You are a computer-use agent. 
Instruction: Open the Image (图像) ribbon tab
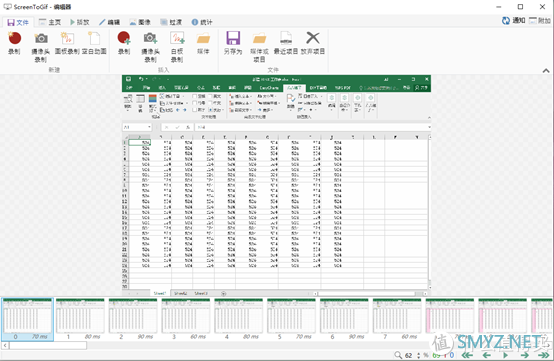[x=140, y=22]
